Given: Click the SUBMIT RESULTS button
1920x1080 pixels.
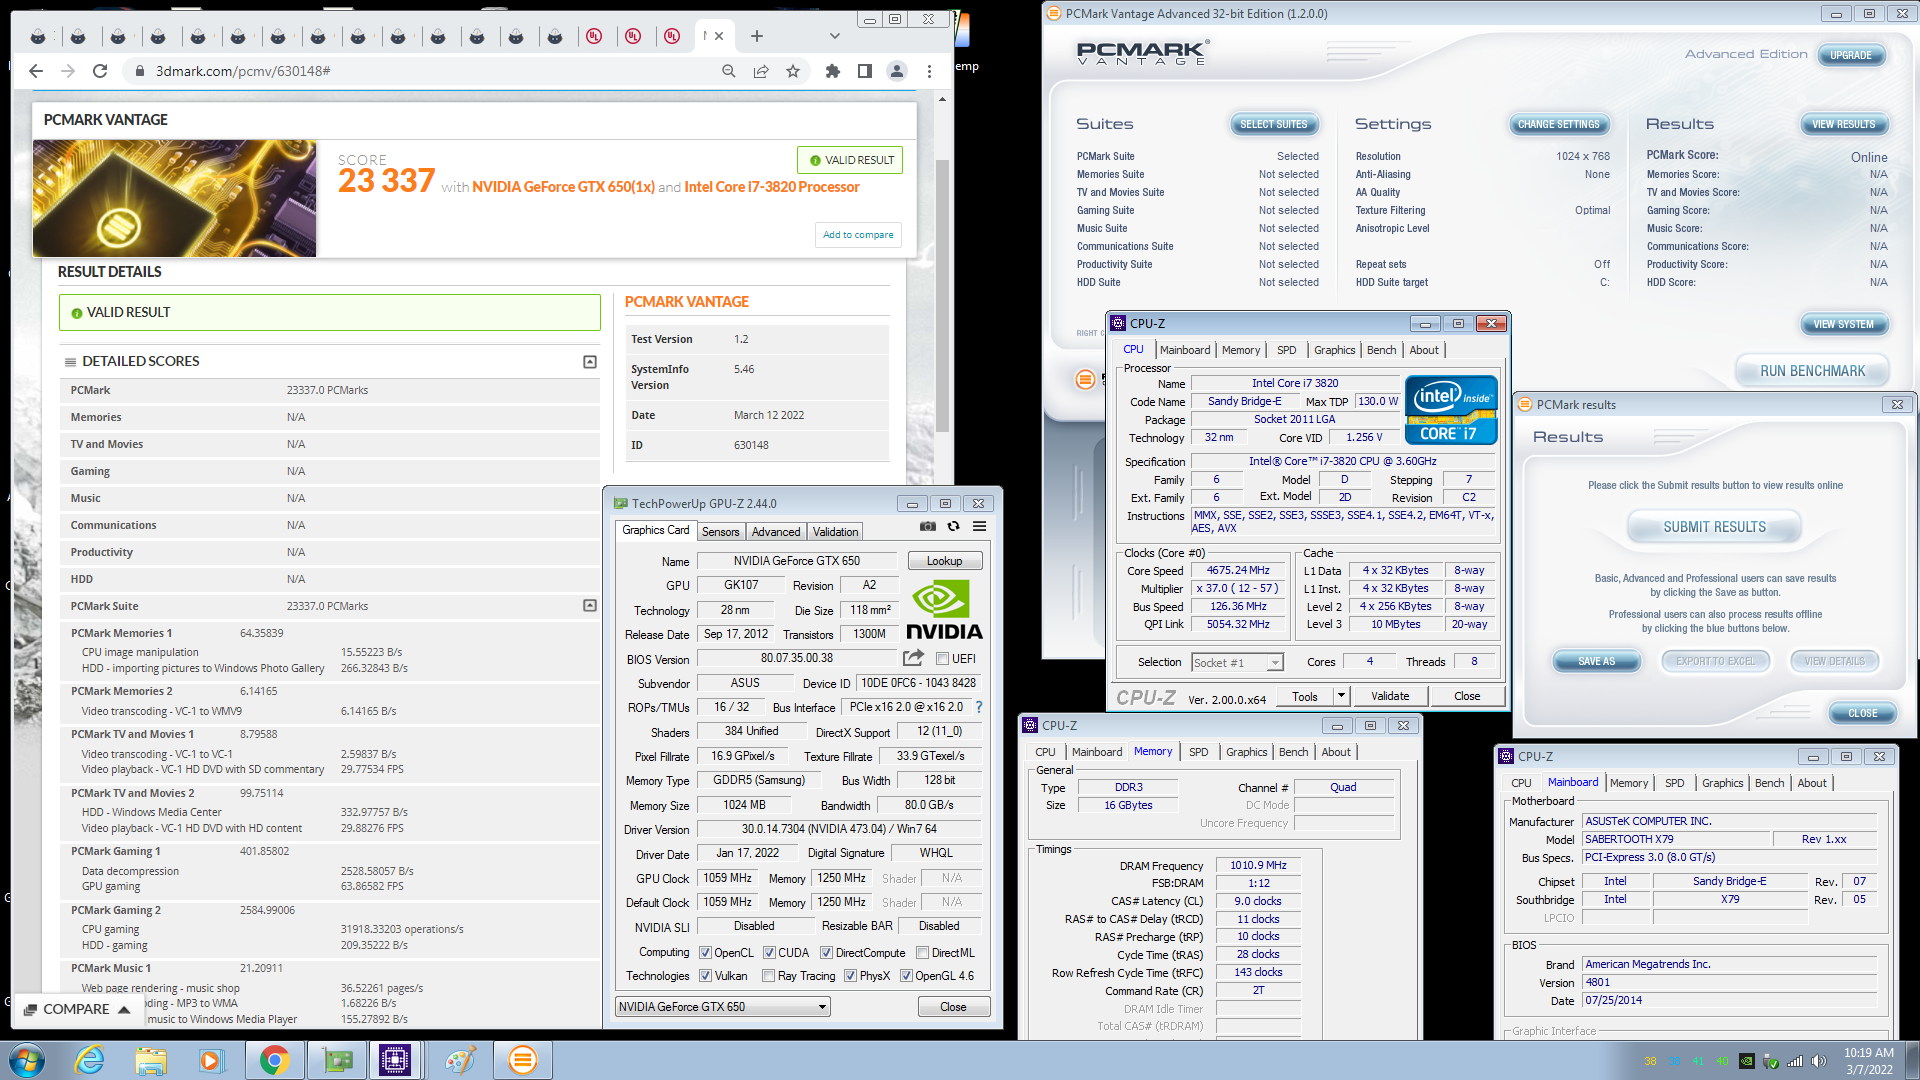Looking at the screenshot, I should 1714,527.
